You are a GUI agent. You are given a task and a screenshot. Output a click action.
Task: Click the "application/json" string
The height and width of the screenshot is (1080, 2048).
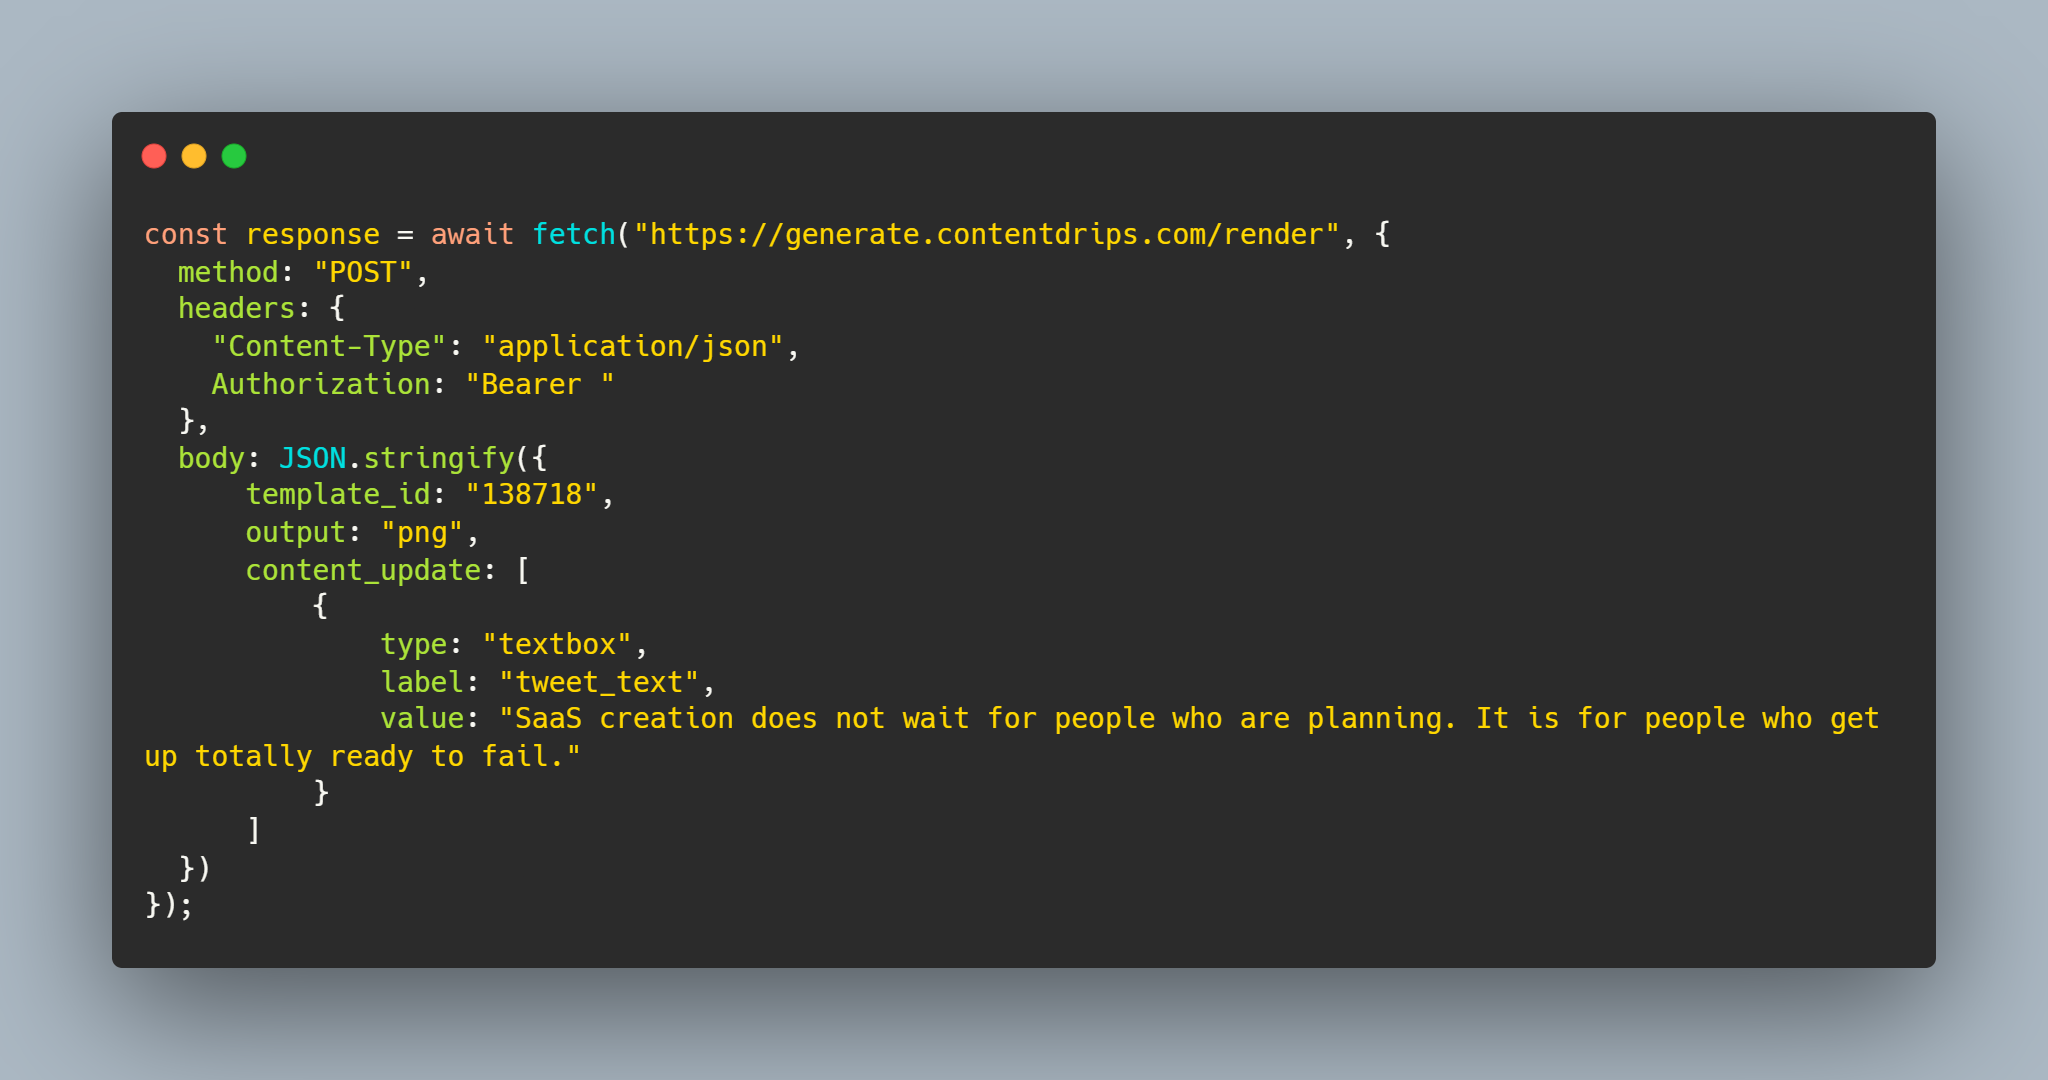pos(632,346)
